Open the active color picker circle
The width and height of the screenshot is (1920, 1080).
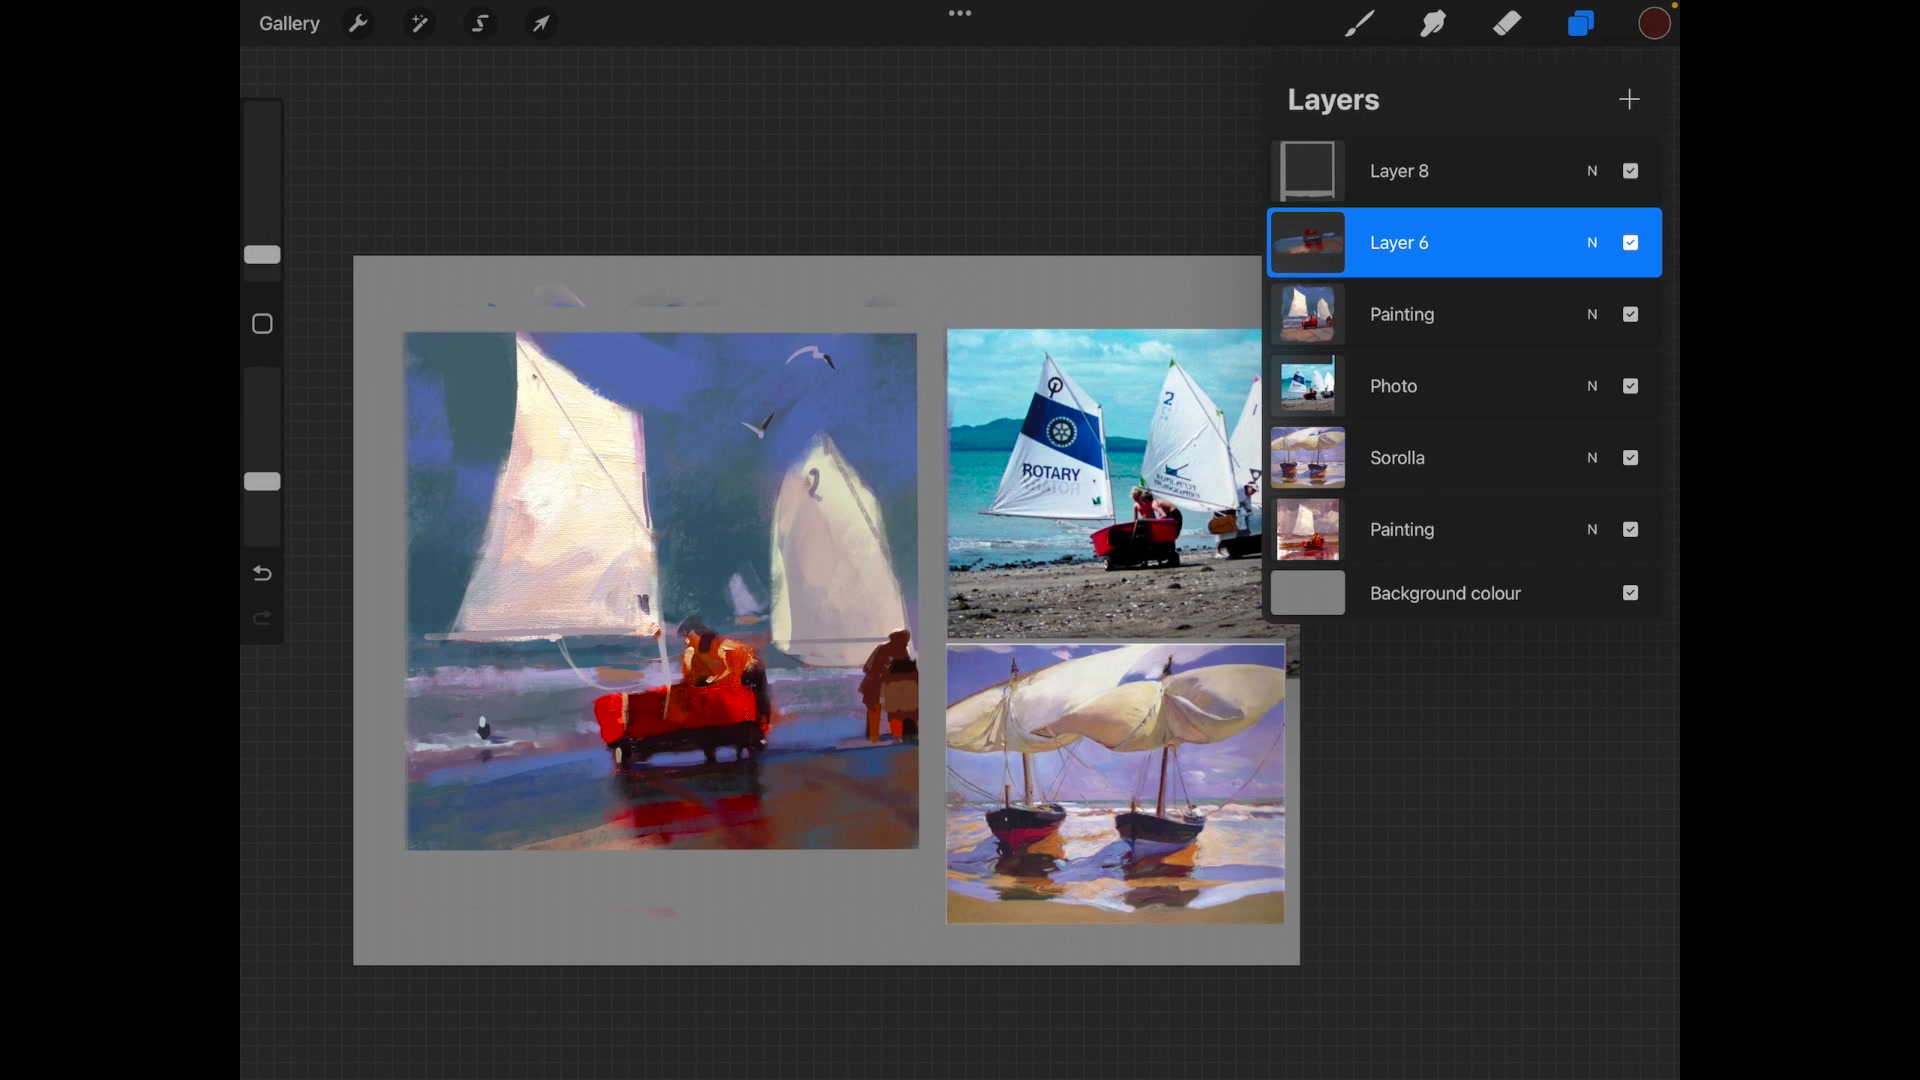coord(1655,23)
